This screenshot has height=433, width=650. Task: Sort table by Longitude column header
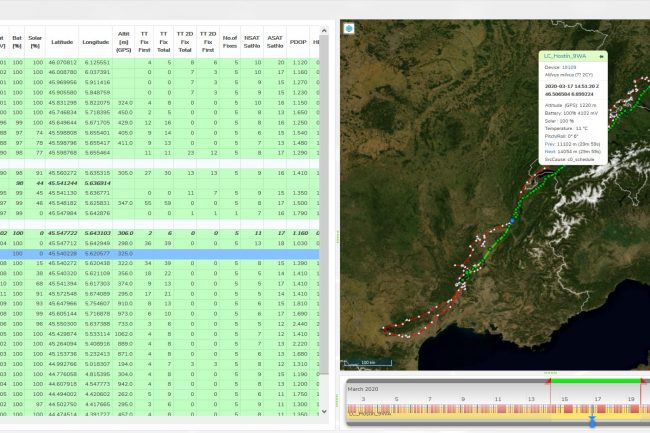tap(96, 43)
